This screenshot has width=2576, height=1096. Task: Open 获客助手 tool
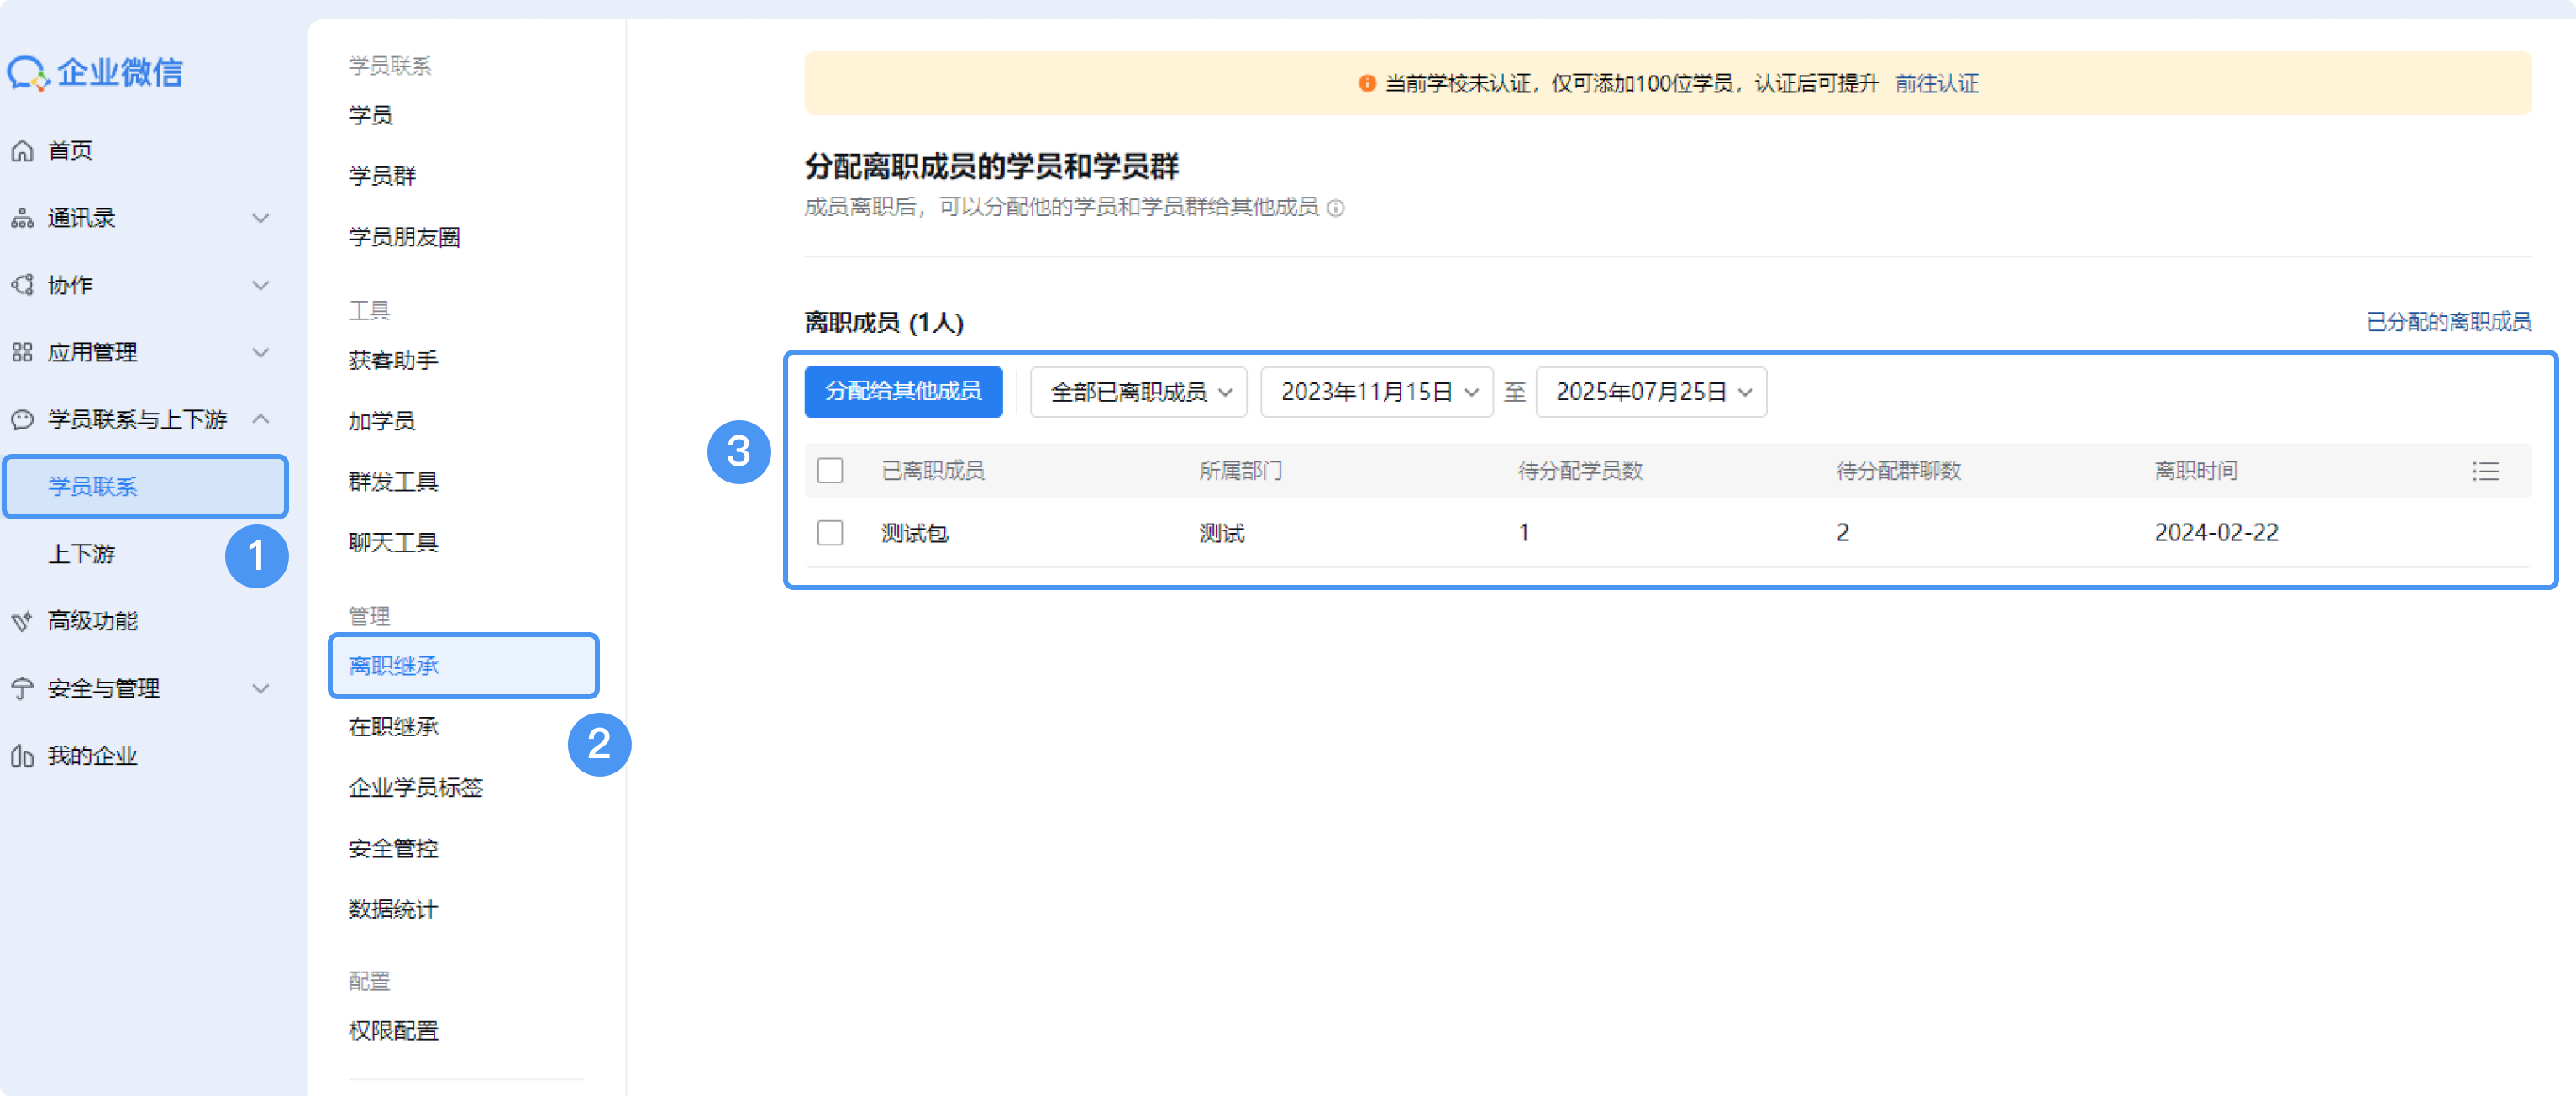click(x=393, y=361)
